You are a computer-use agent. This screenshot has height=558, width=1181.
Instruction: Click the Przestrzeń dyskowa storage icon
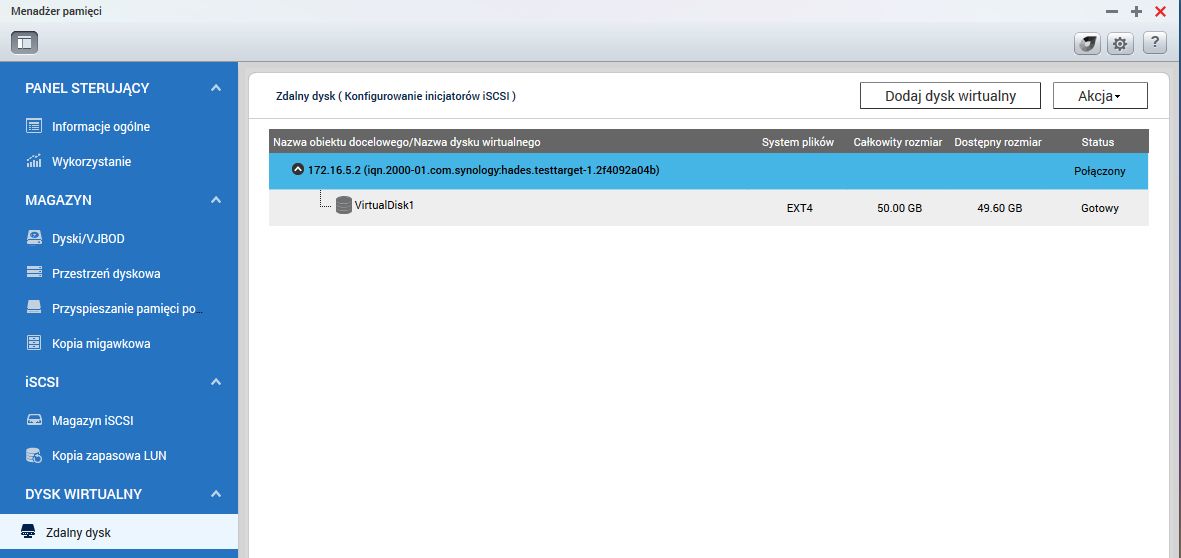tap(34, 273)
